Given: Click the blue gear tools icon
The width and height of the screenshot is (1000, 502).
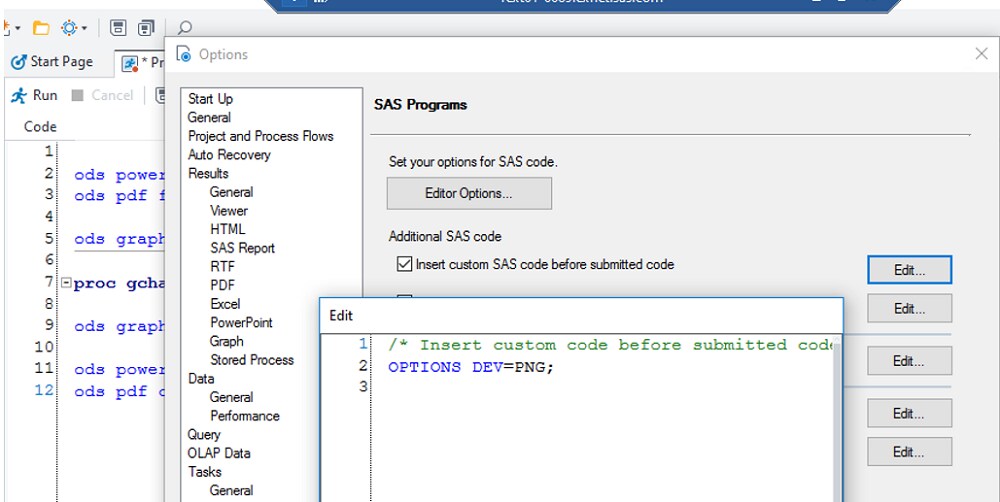Looking at the screenshot, I should pyautogui.click(x=68, y=28).
